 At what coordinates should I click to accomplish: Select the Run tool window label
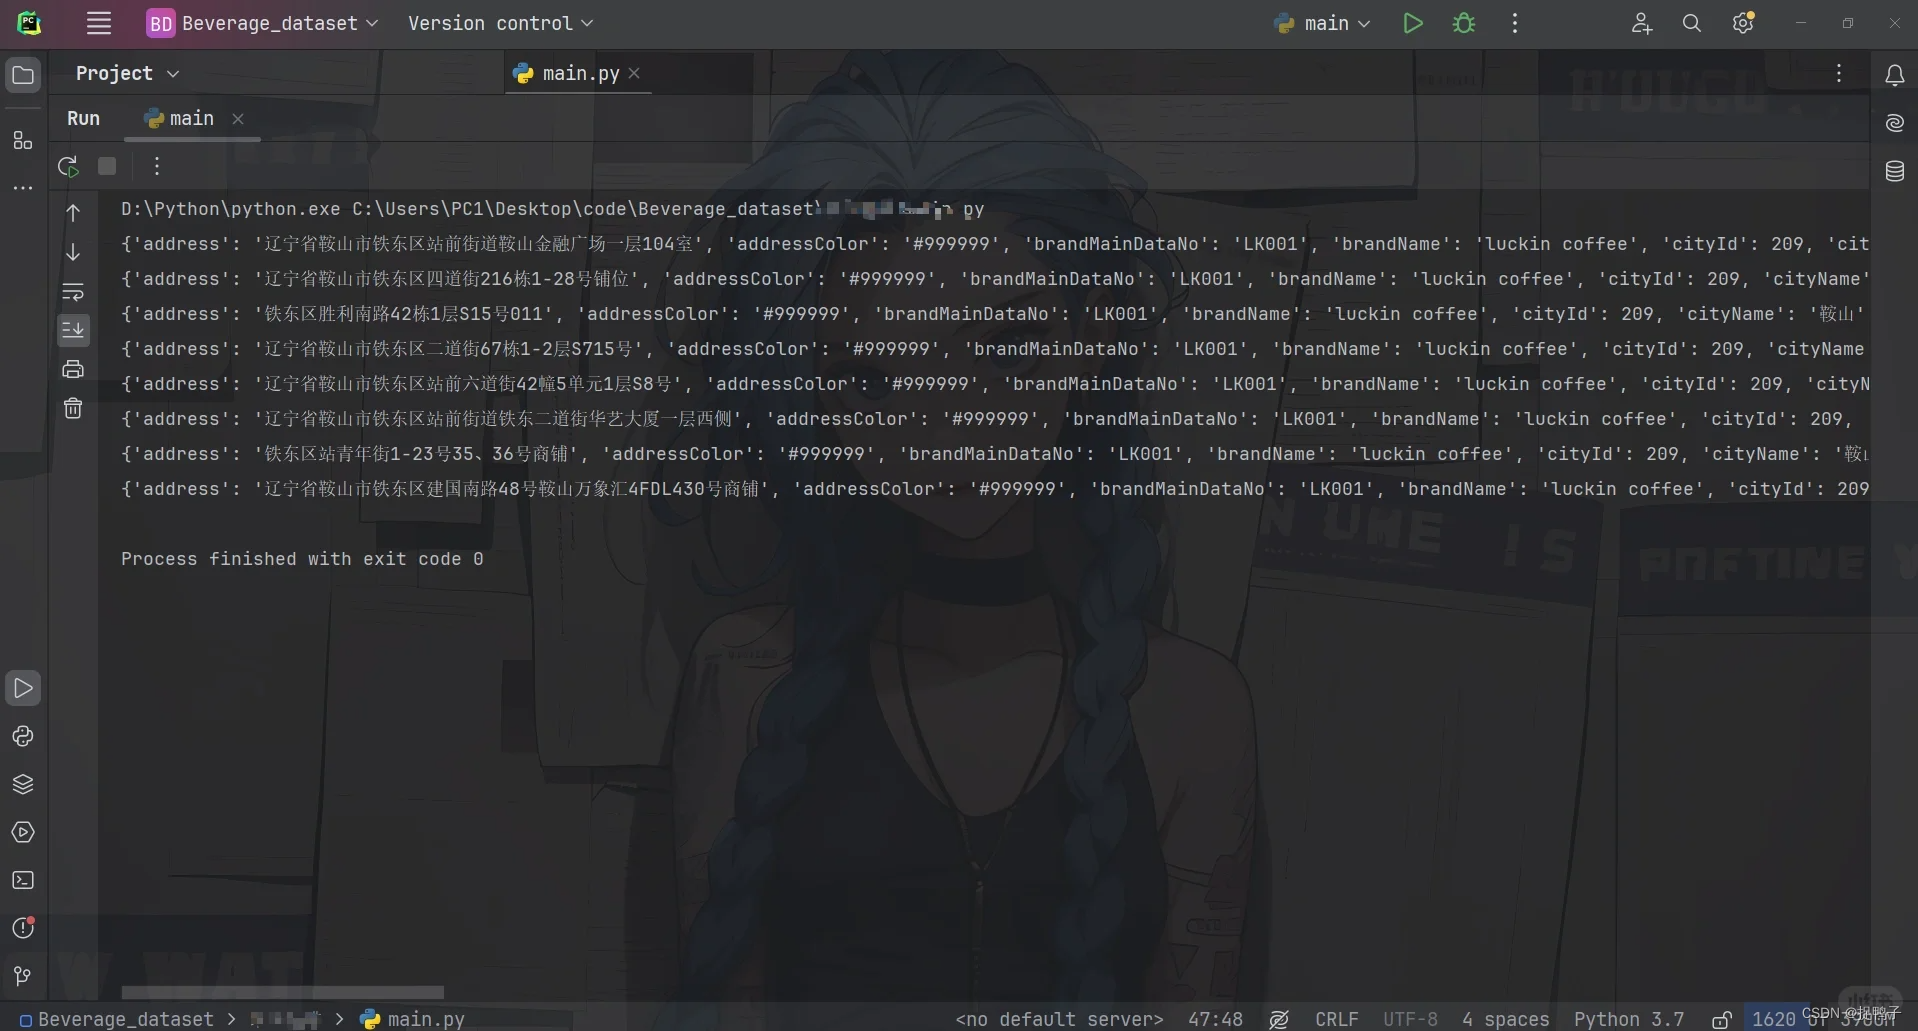[83, 118]
